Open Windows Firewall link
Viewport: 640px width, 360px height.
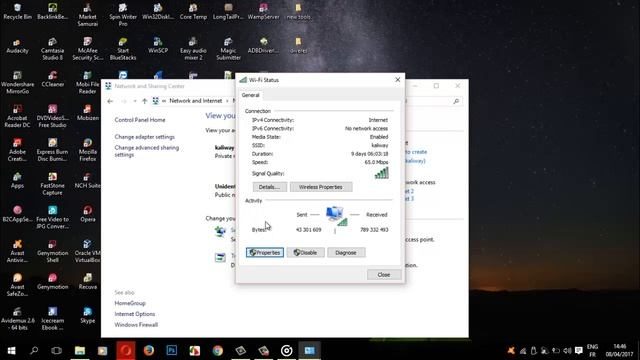[136, 325]
